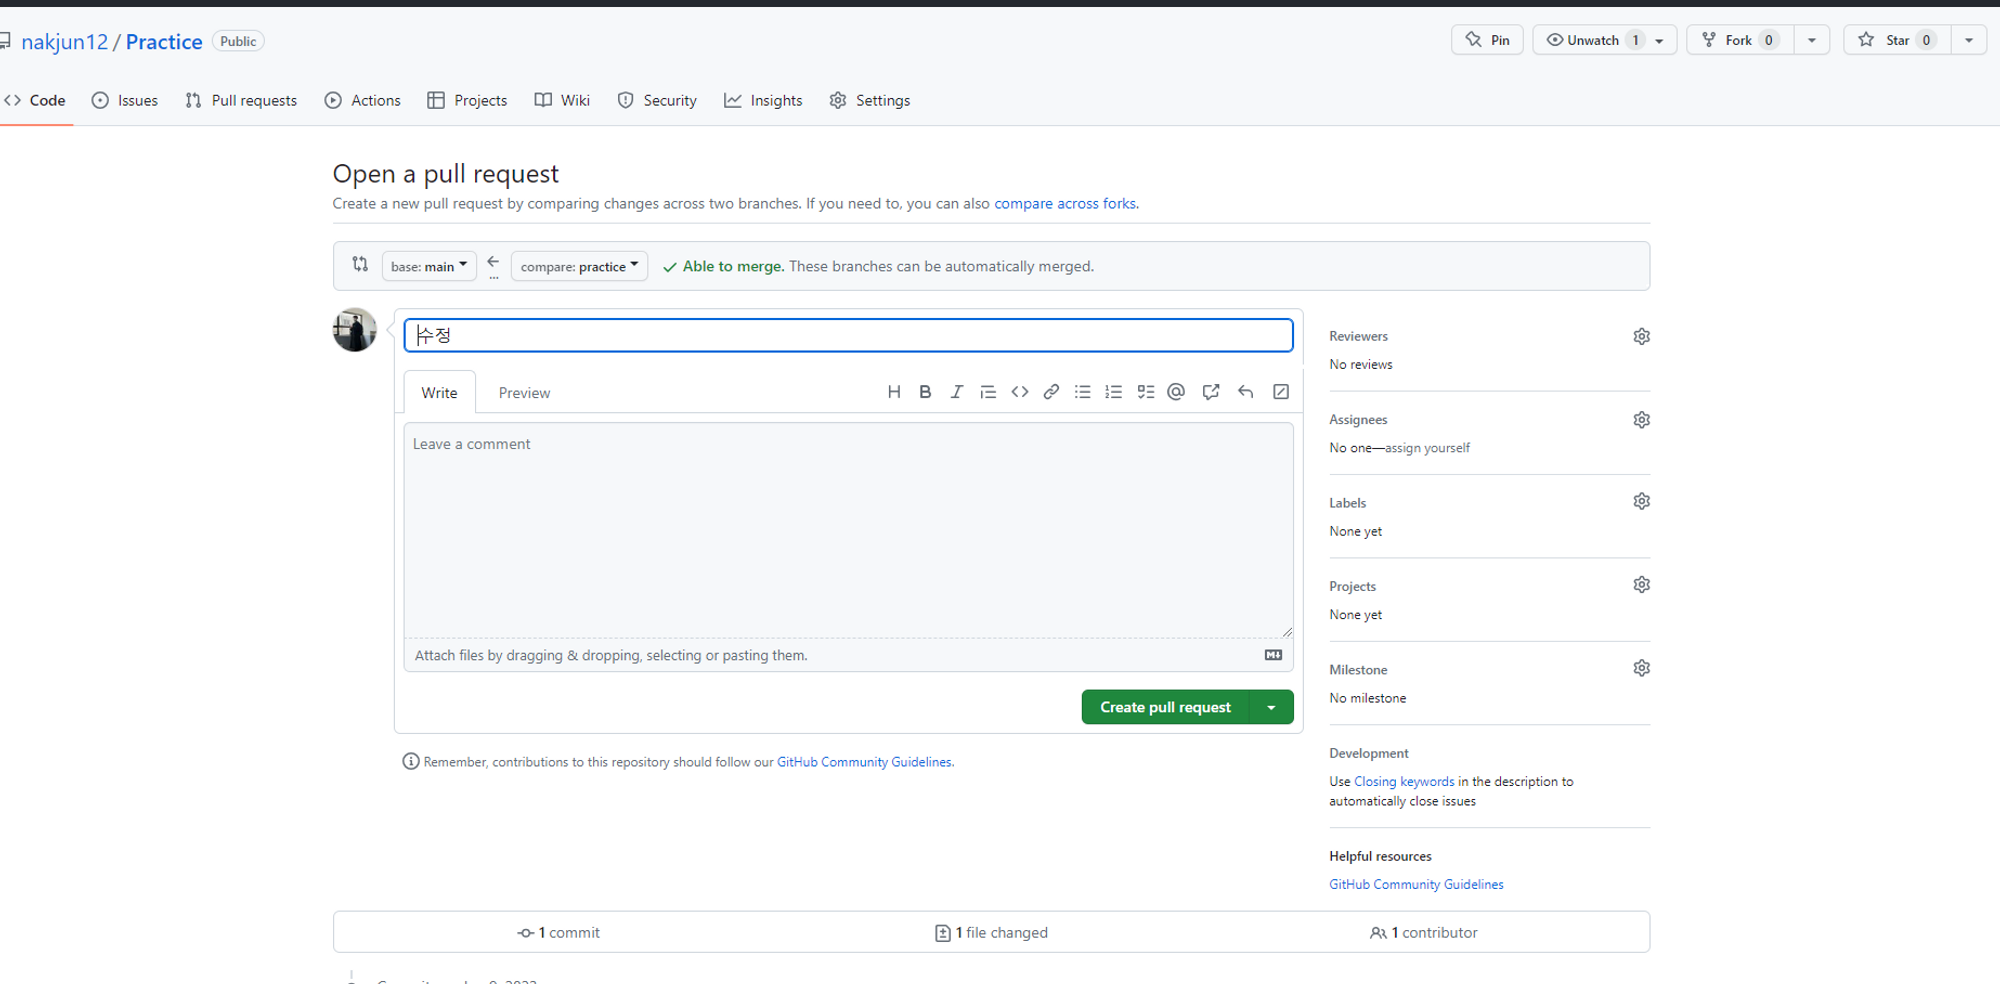Viewport: 2000px width, 984px height.
Task: Open Assignees gear settings
Action: pyautogui.click(x=1641, y=420)
